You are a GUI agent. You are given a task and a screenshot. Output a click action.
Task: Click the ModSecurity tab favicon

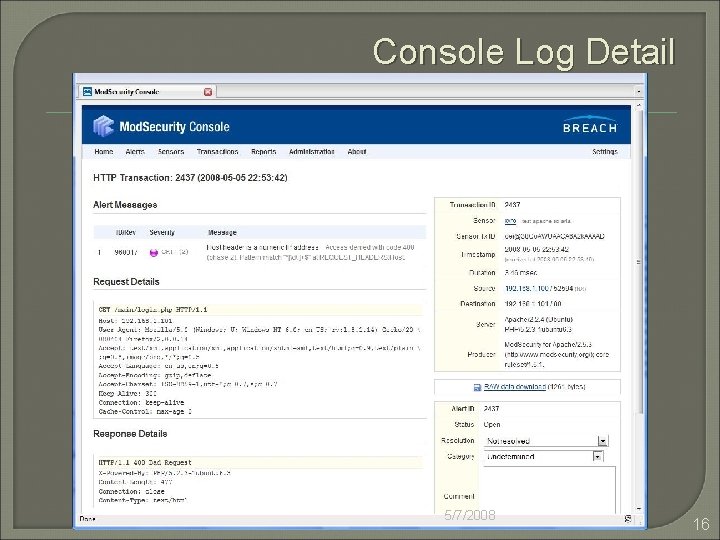[87, 92]
